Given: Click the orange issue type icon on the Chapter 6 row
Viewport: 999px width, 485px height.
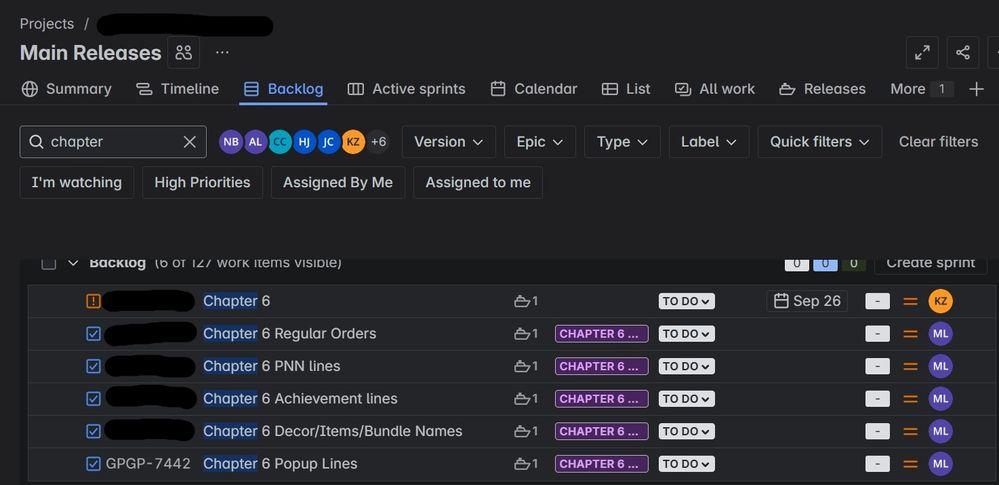Looking at the screenshot, I should pos(93,301).
